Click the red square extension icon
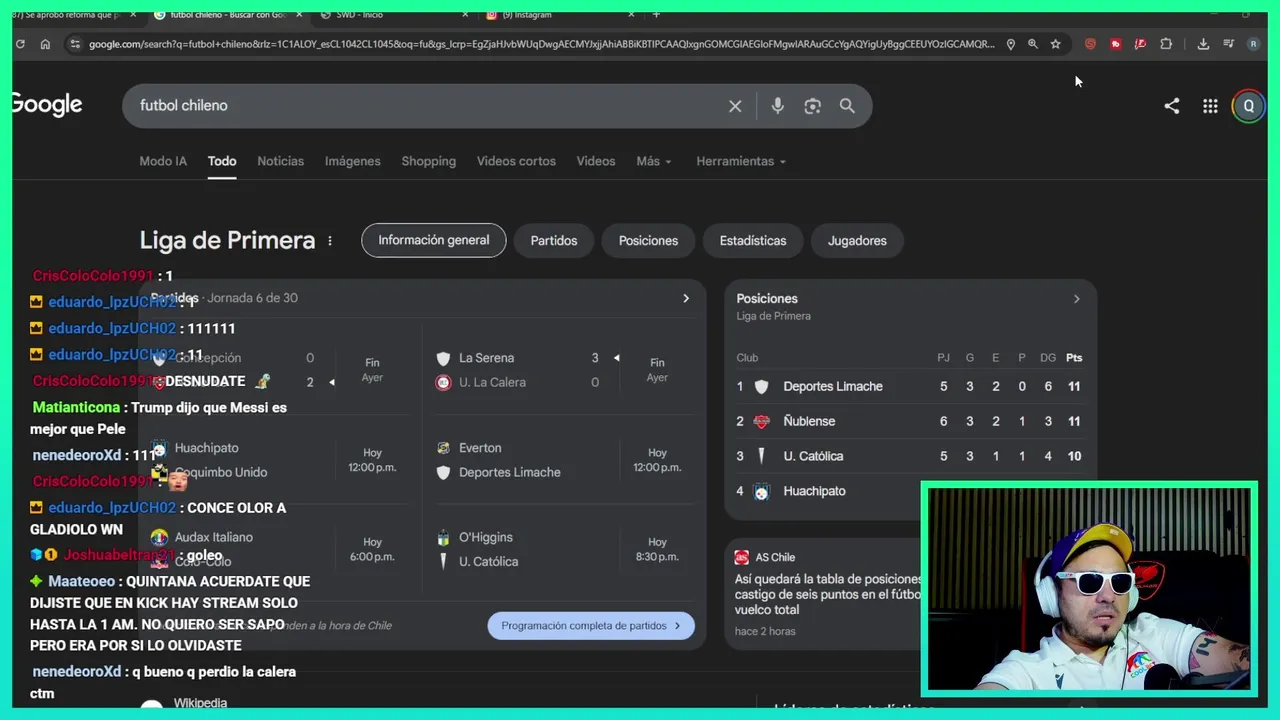The width and height of the screenshot is (1280, 720). (1115, 44)
